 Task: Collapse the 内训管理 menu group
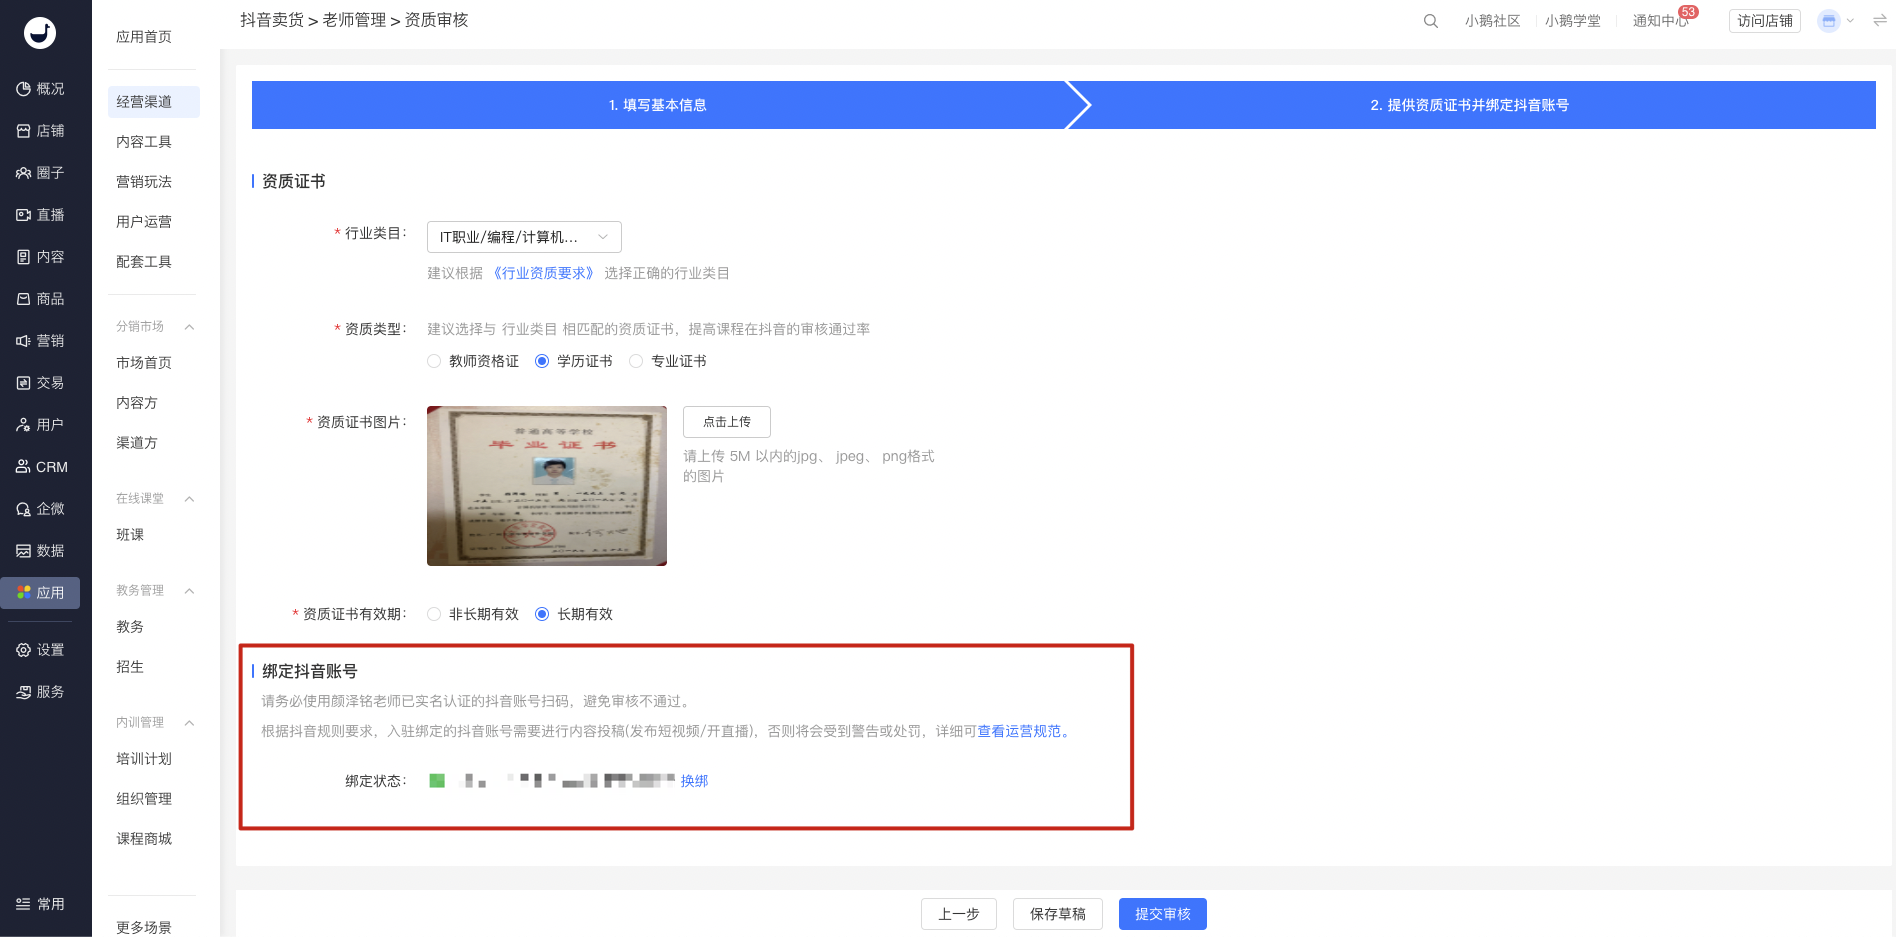(189, 723)
